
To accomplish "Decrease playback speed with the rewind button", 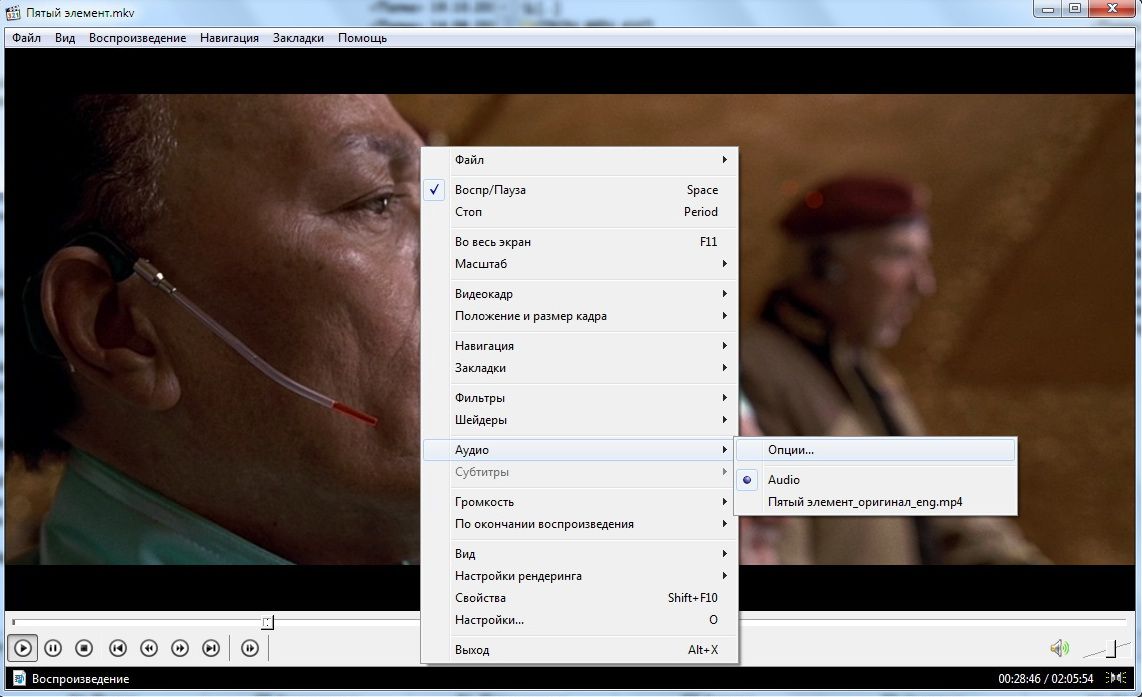I will pyautogui.click(x=149, y=647).
